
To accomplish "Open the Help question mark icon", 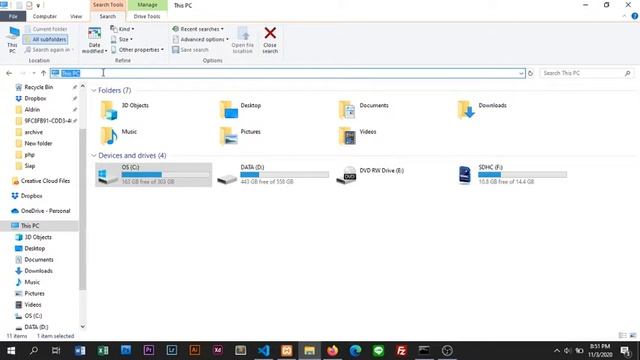I will click(x=634, y=16).
